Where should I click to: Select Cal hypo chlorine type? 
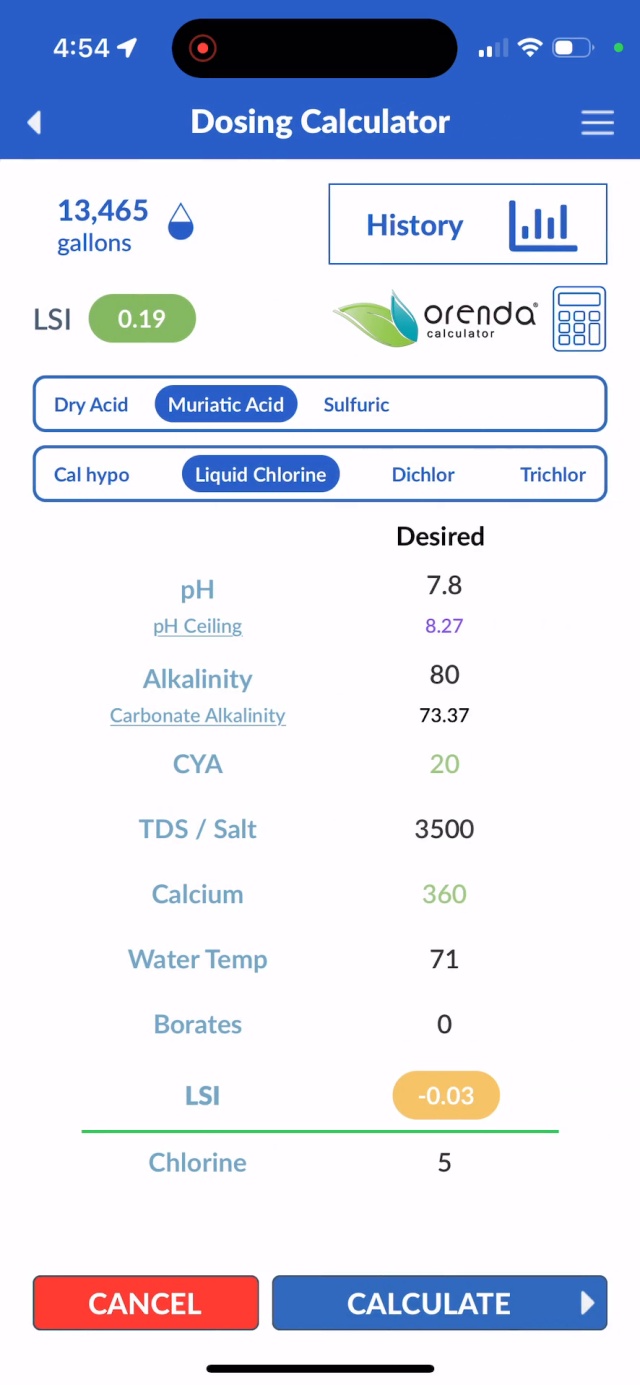(92, 475)
